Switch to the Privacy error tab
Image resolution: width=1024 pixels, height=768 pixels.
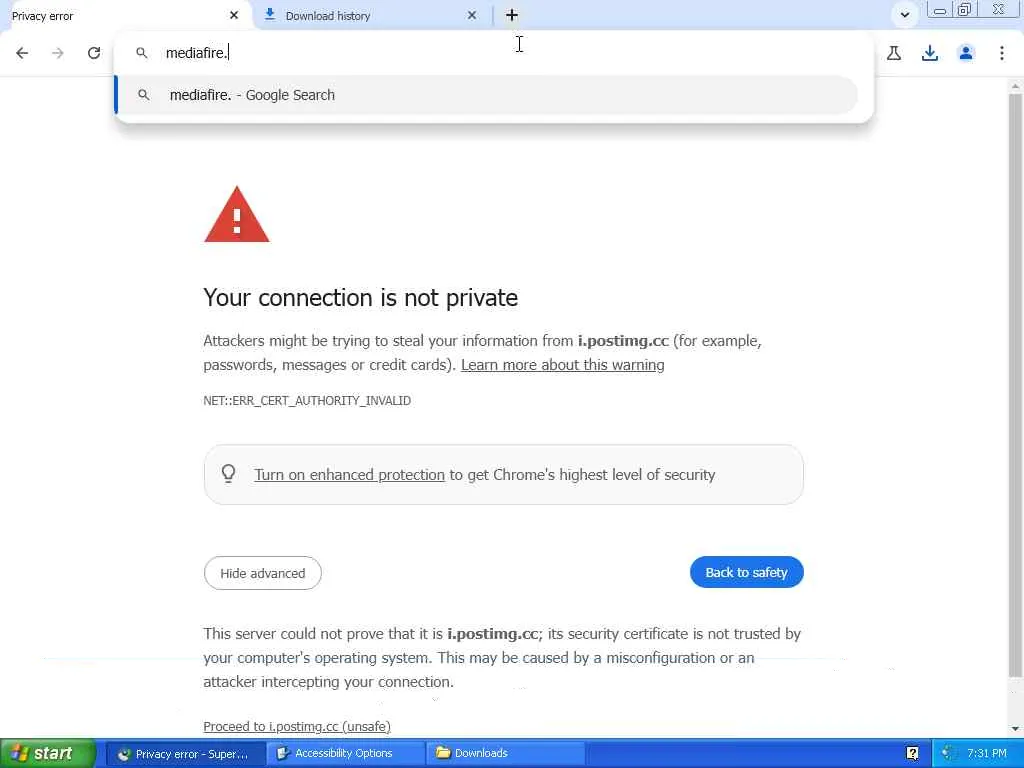pos(110,15)
